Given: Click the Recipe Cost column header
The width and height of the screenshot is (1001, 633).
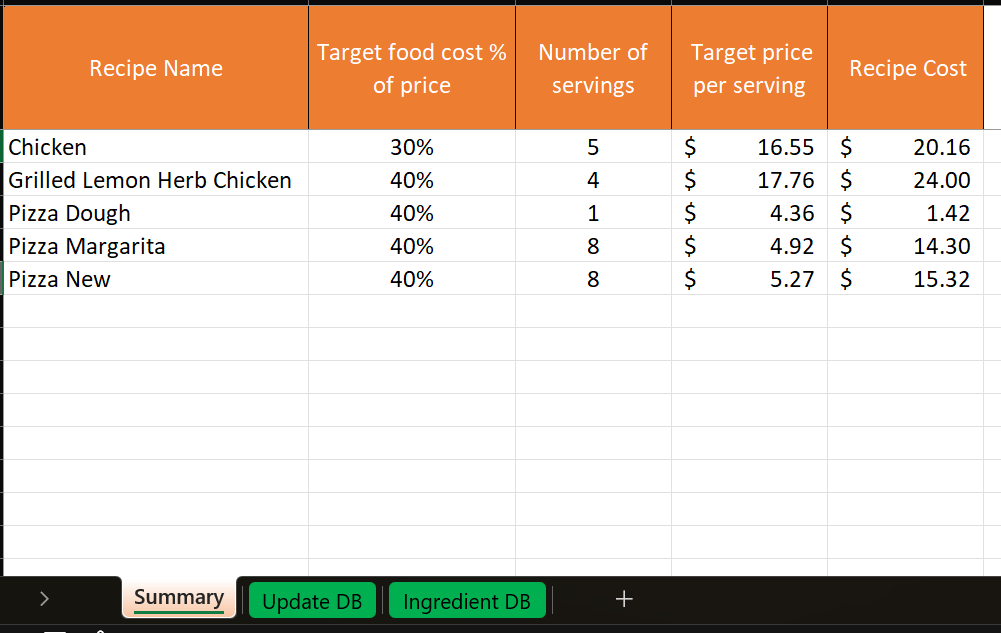Looking at the screenshot, I should pyautogui.click(x=907, y=68).
